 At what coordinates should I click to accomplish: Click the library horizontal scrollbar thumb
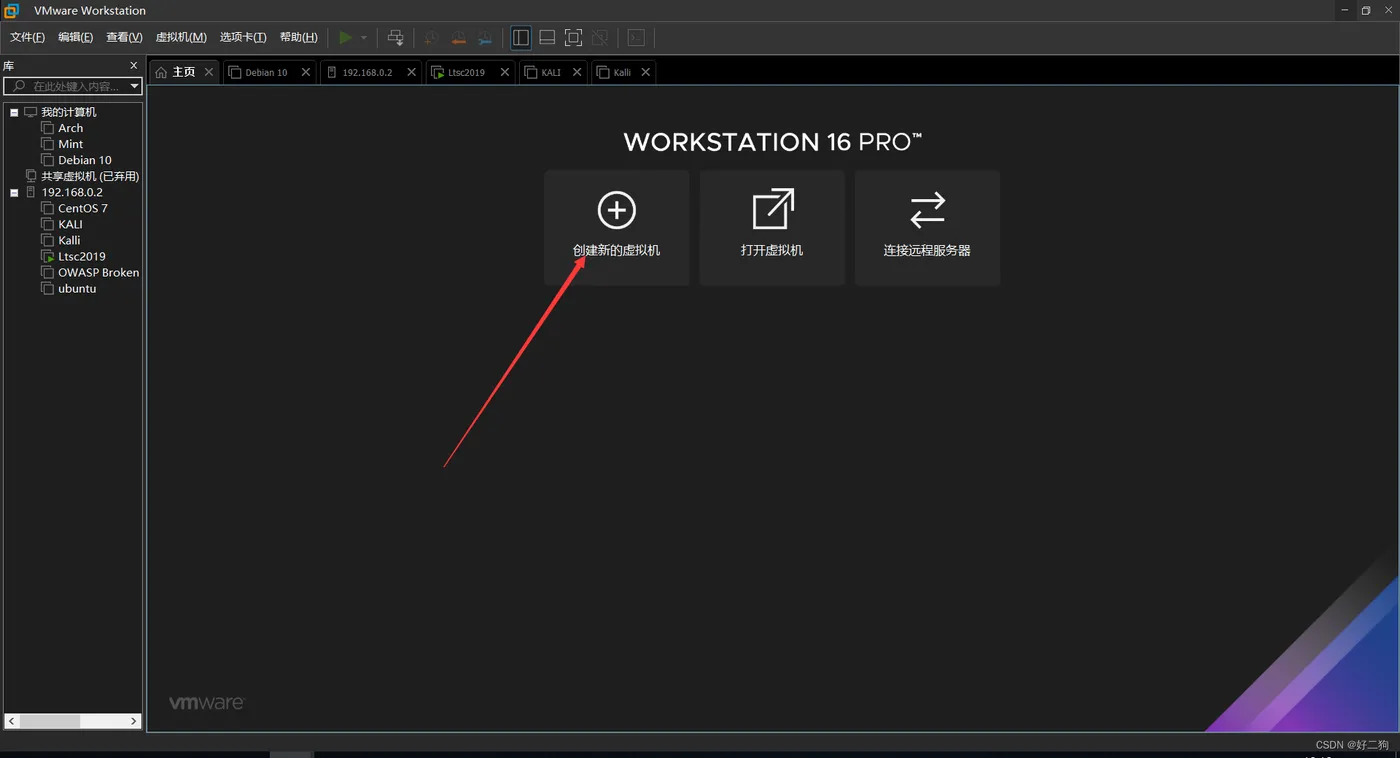[49, 720]
